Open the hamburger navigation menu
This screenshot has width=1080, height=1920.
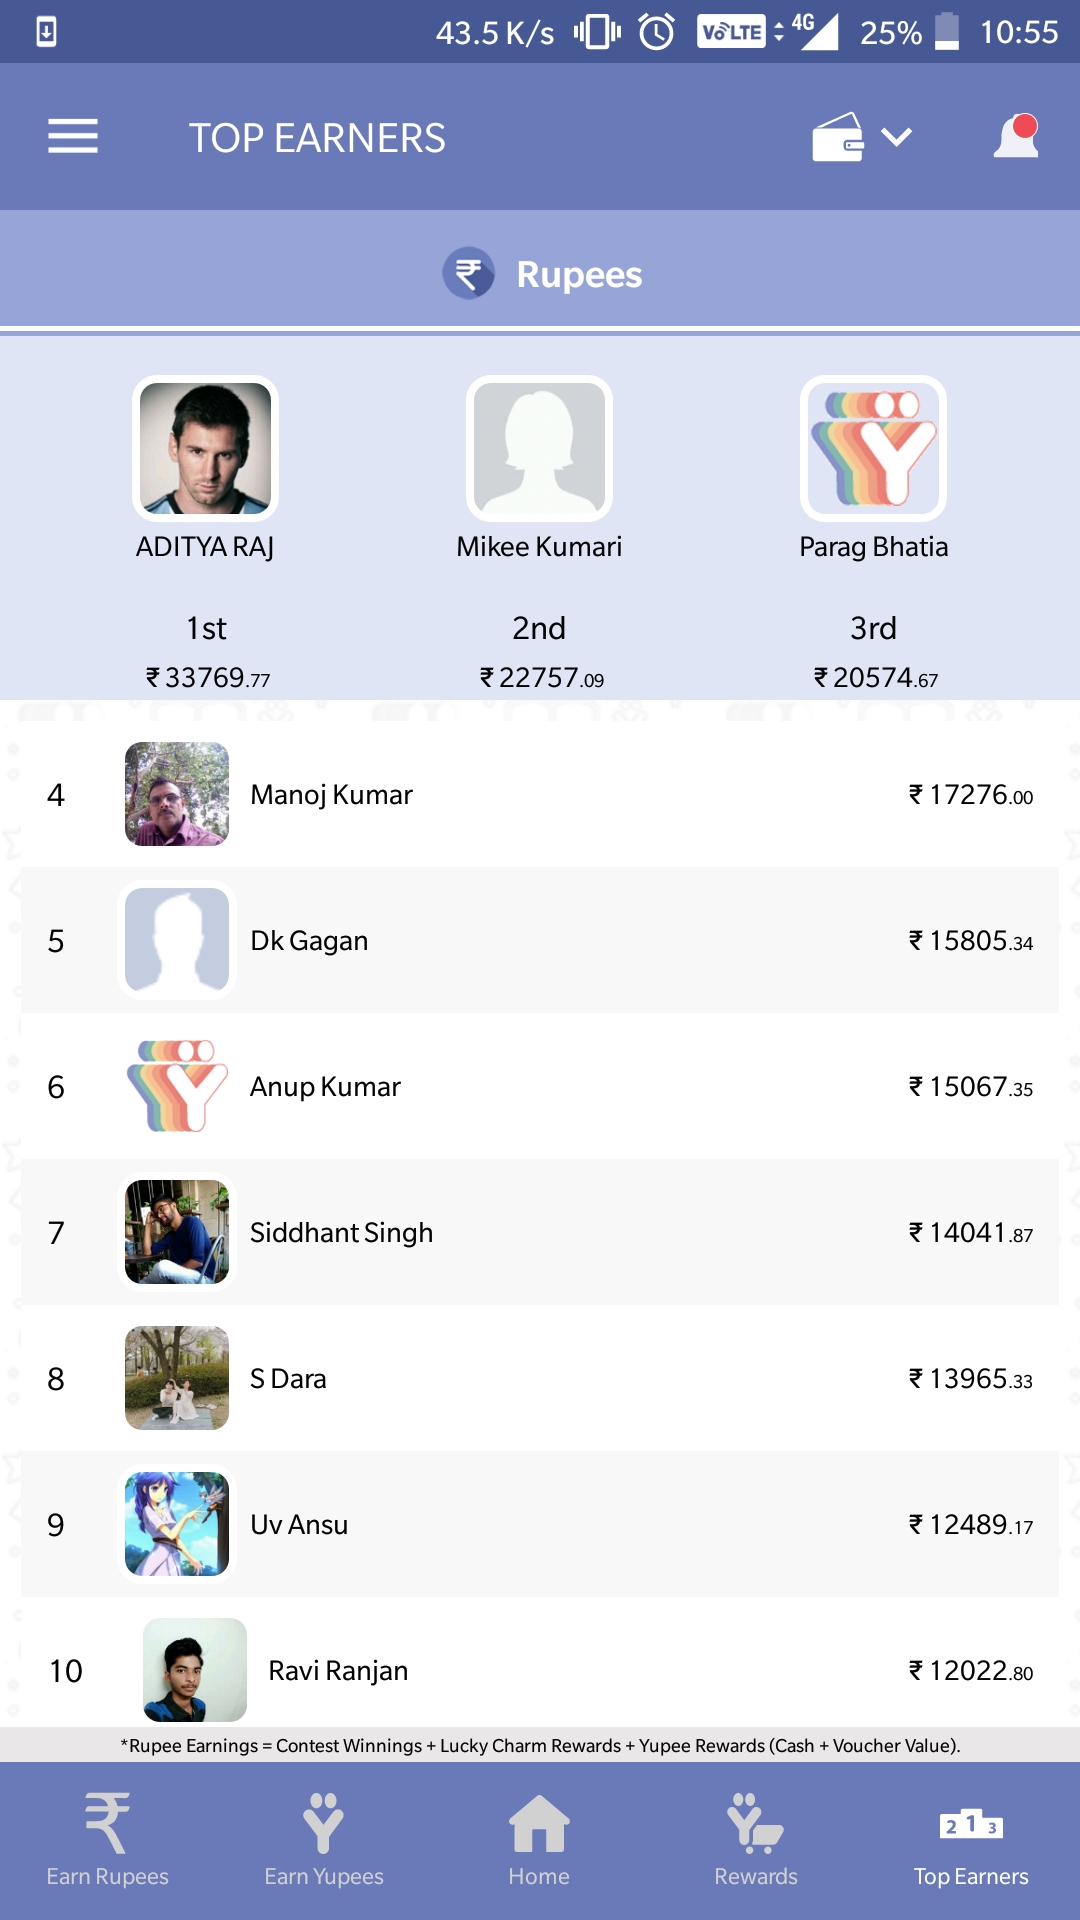pyautogui.click(x=73, y=136)
